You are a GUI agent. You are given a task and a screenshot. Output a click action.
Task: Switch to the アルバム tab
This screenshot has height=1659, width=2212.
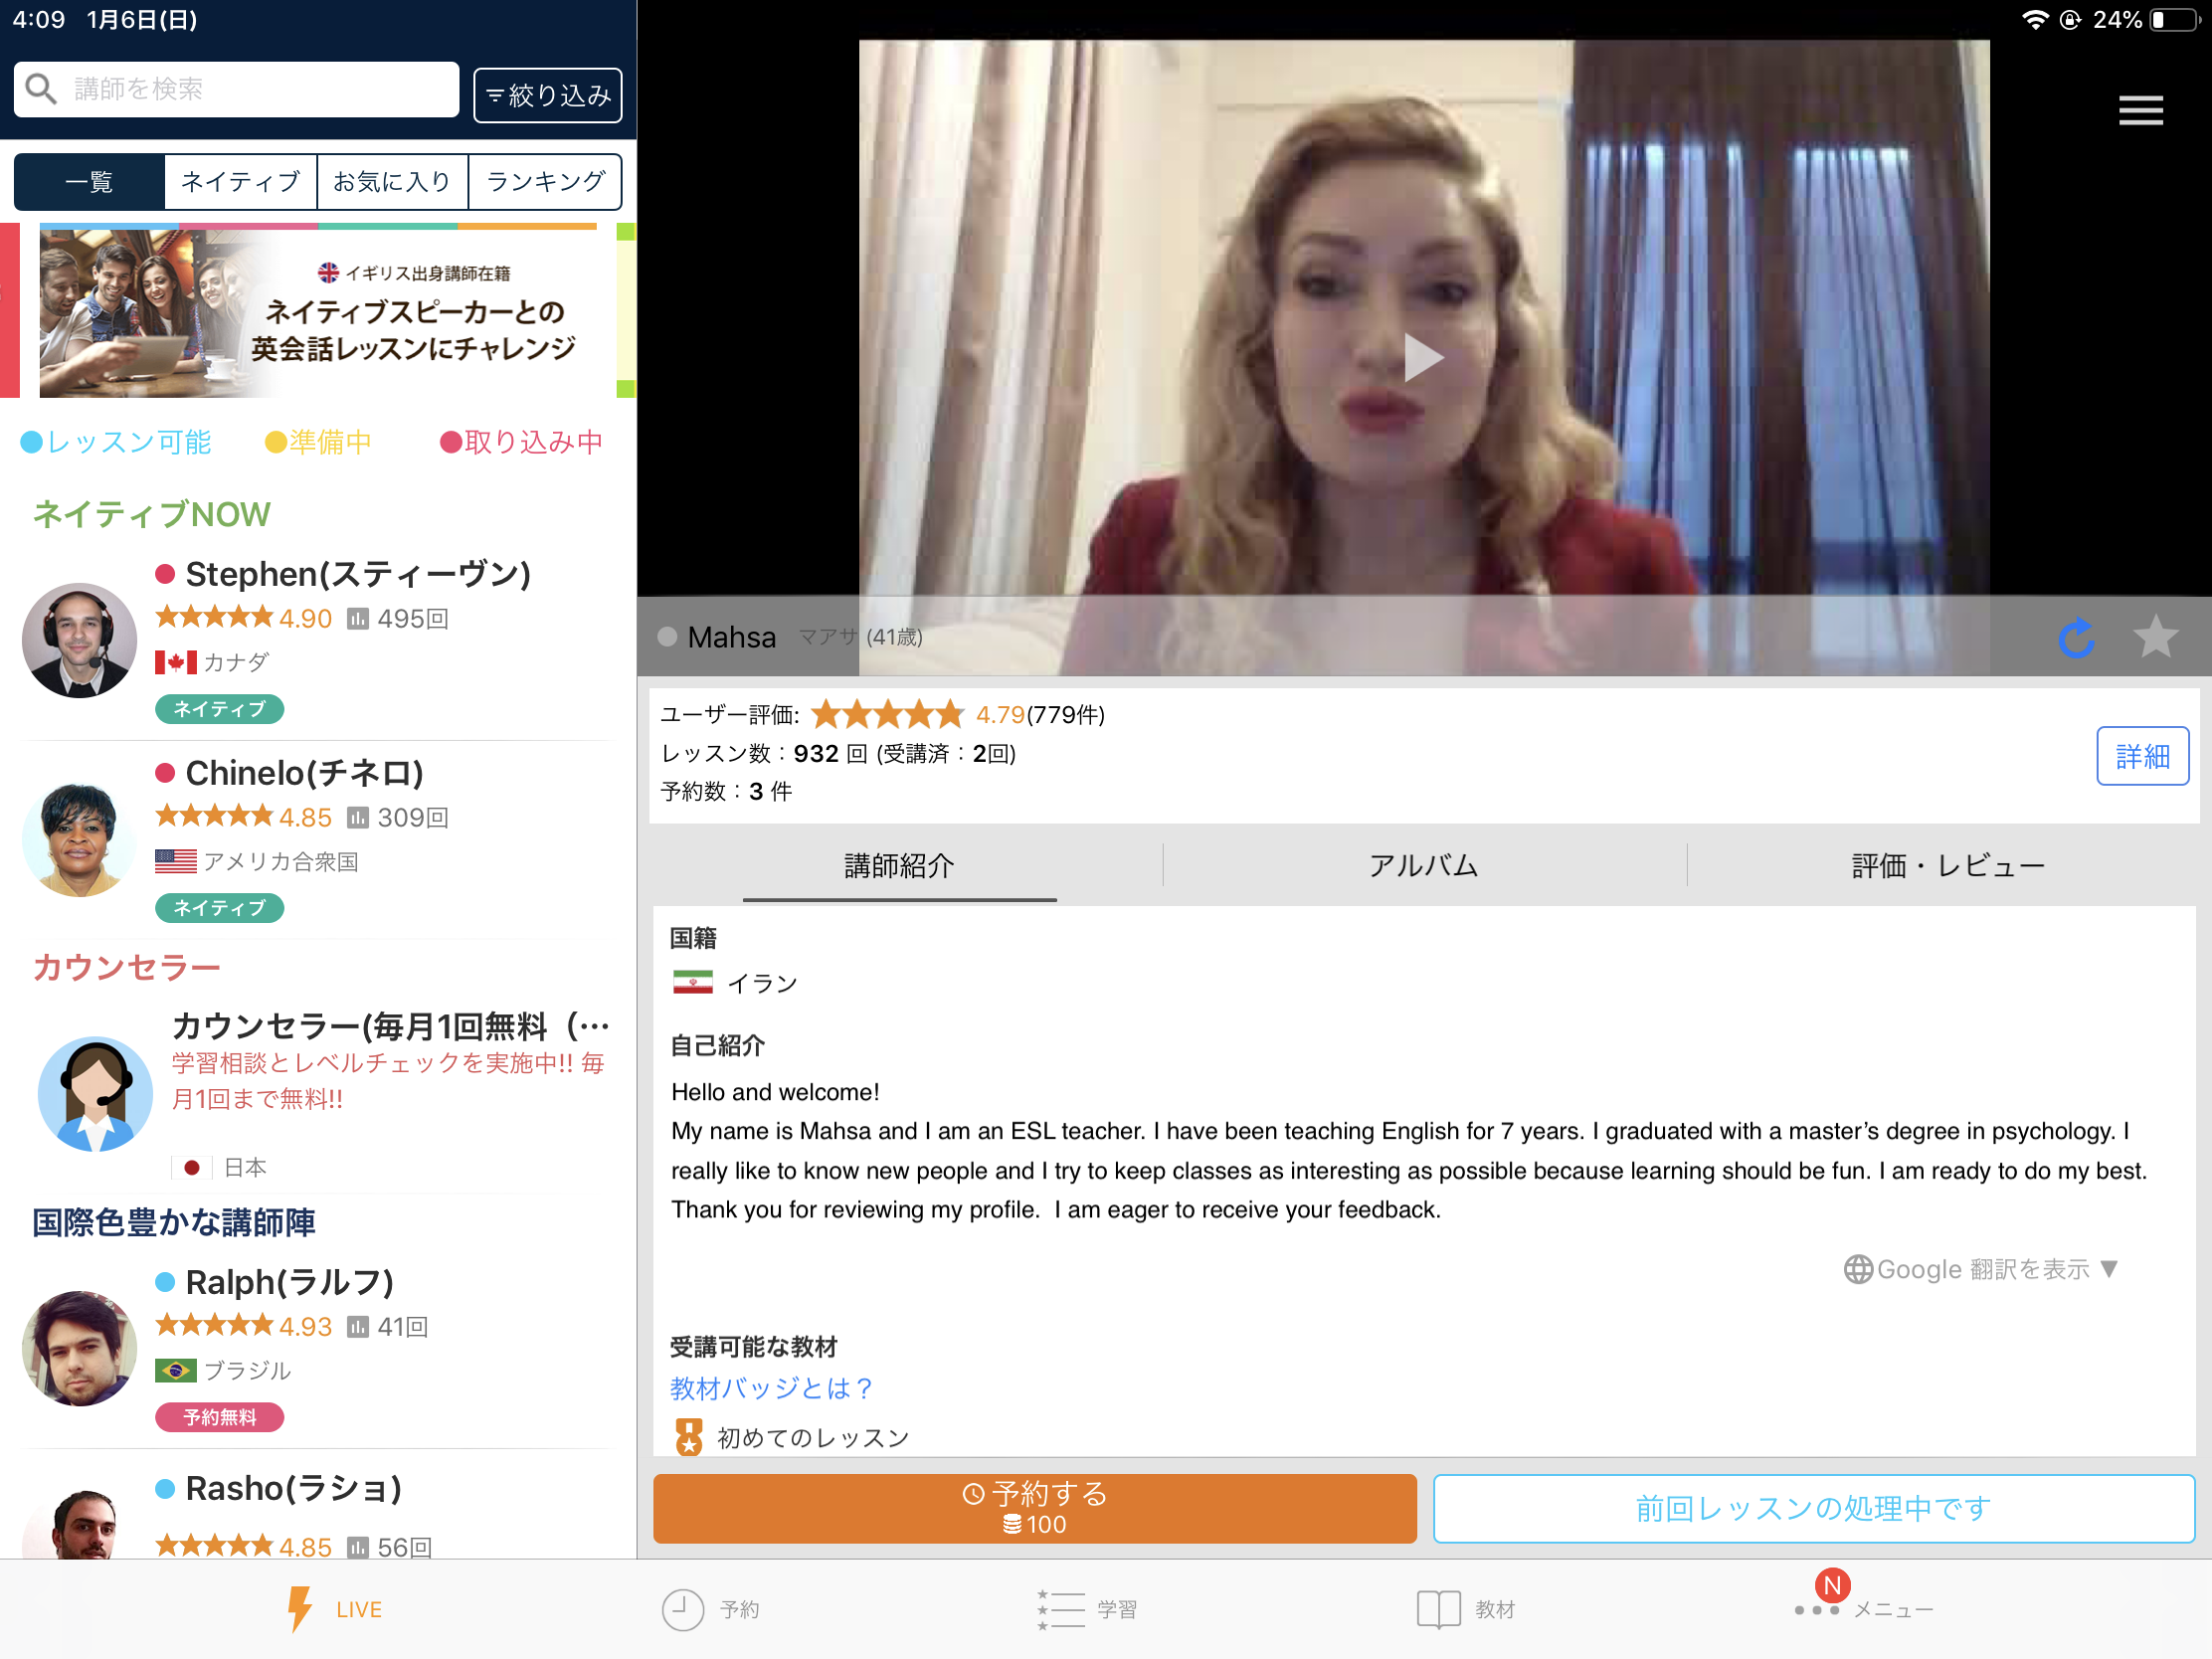(1423, 865)
